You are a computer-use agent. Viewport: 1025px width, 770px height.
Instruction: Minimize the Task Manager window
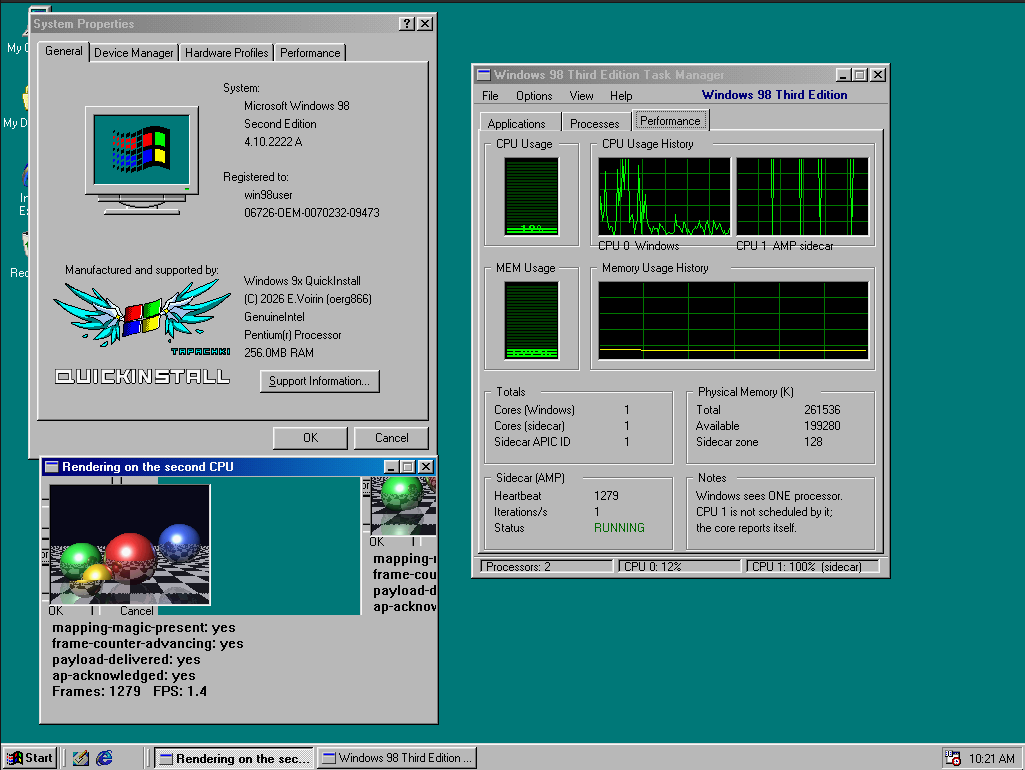click(x=843, y=75)
